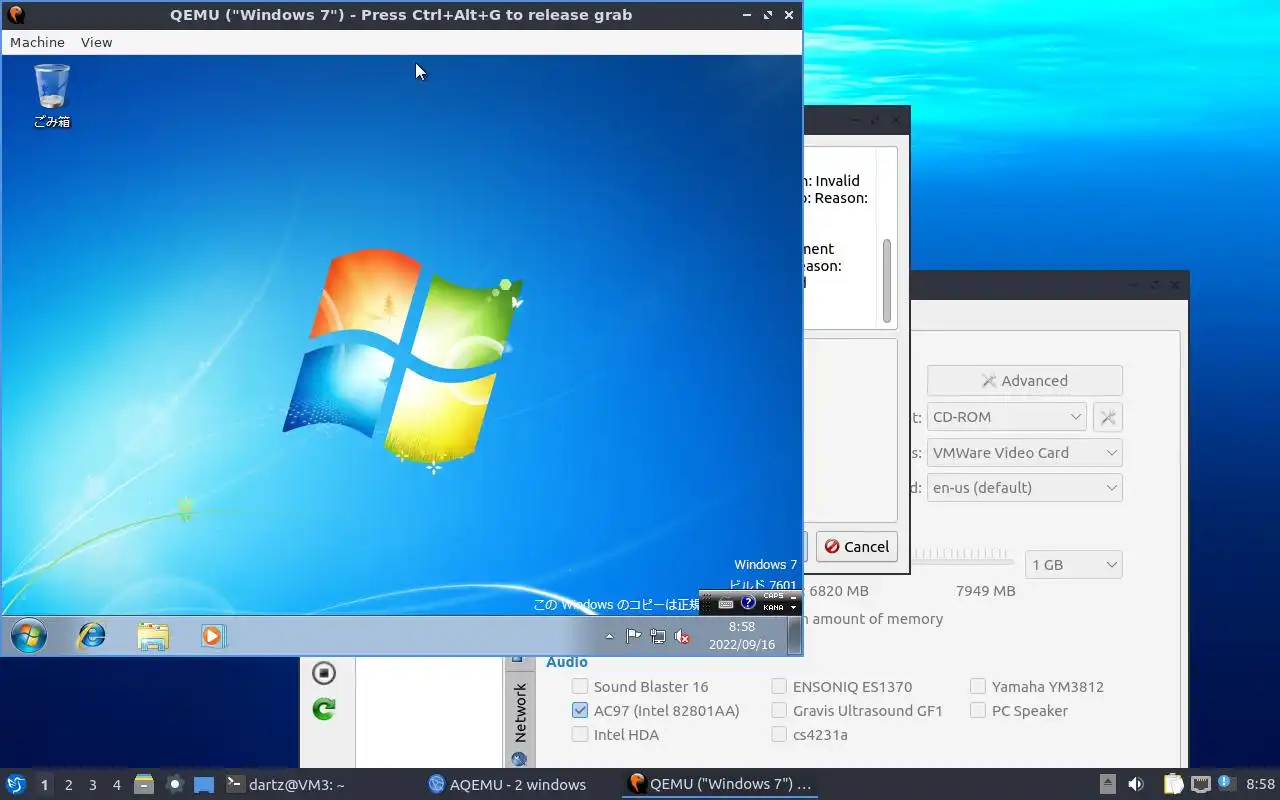
Task: Click the IME keyboard pad icon
Action: 726,603
